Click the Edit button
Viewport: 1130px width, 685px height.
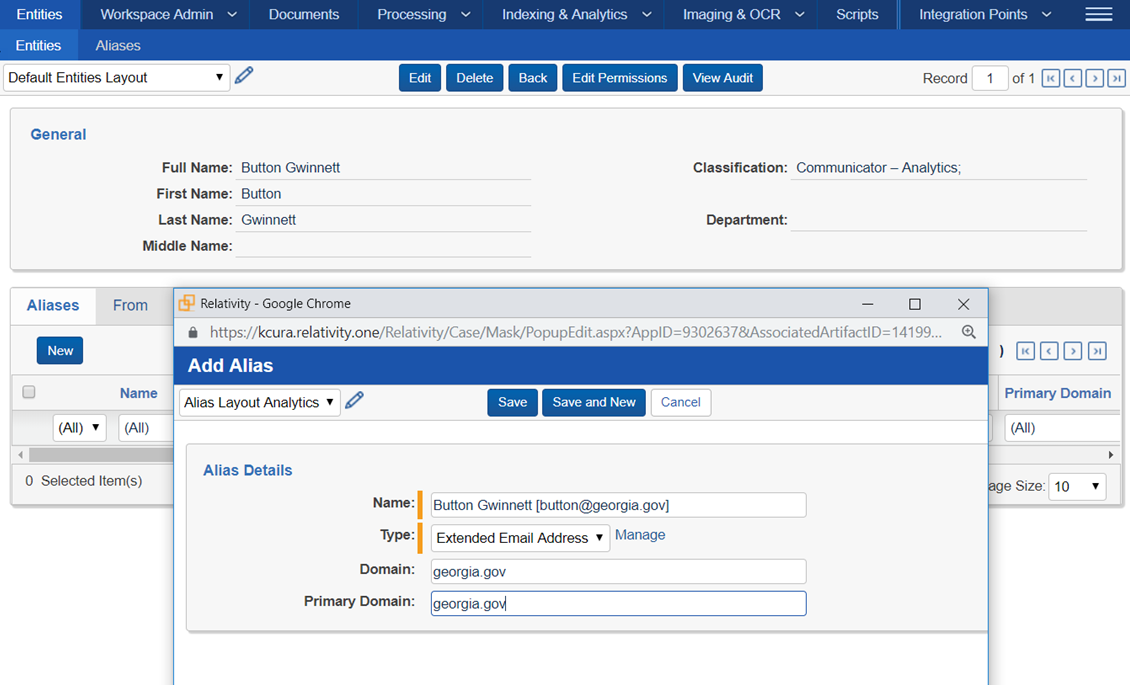point(419,78)
